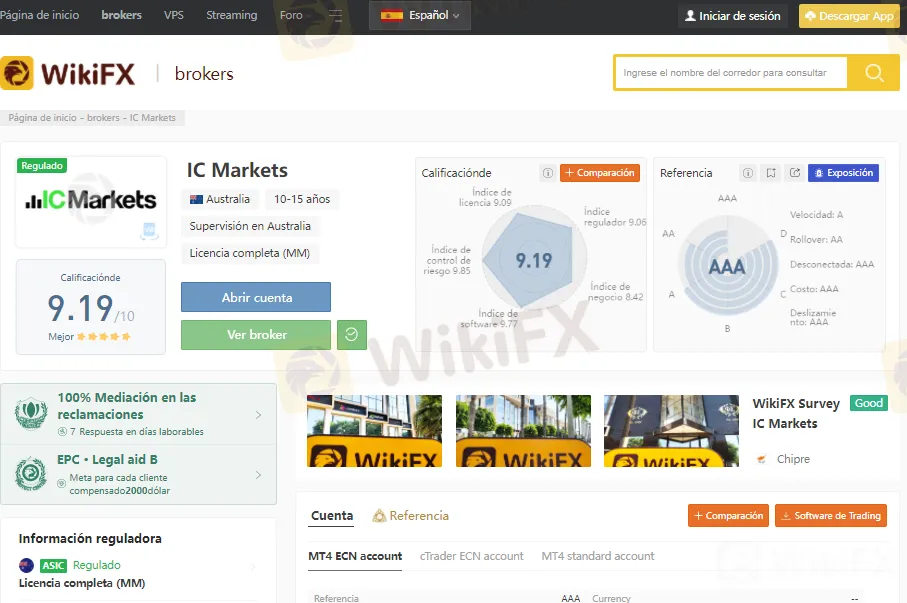Viewport: 907px width, 603px height.
Task: Select the Referencia tab next to Cuenta
Action: [411, 516]
